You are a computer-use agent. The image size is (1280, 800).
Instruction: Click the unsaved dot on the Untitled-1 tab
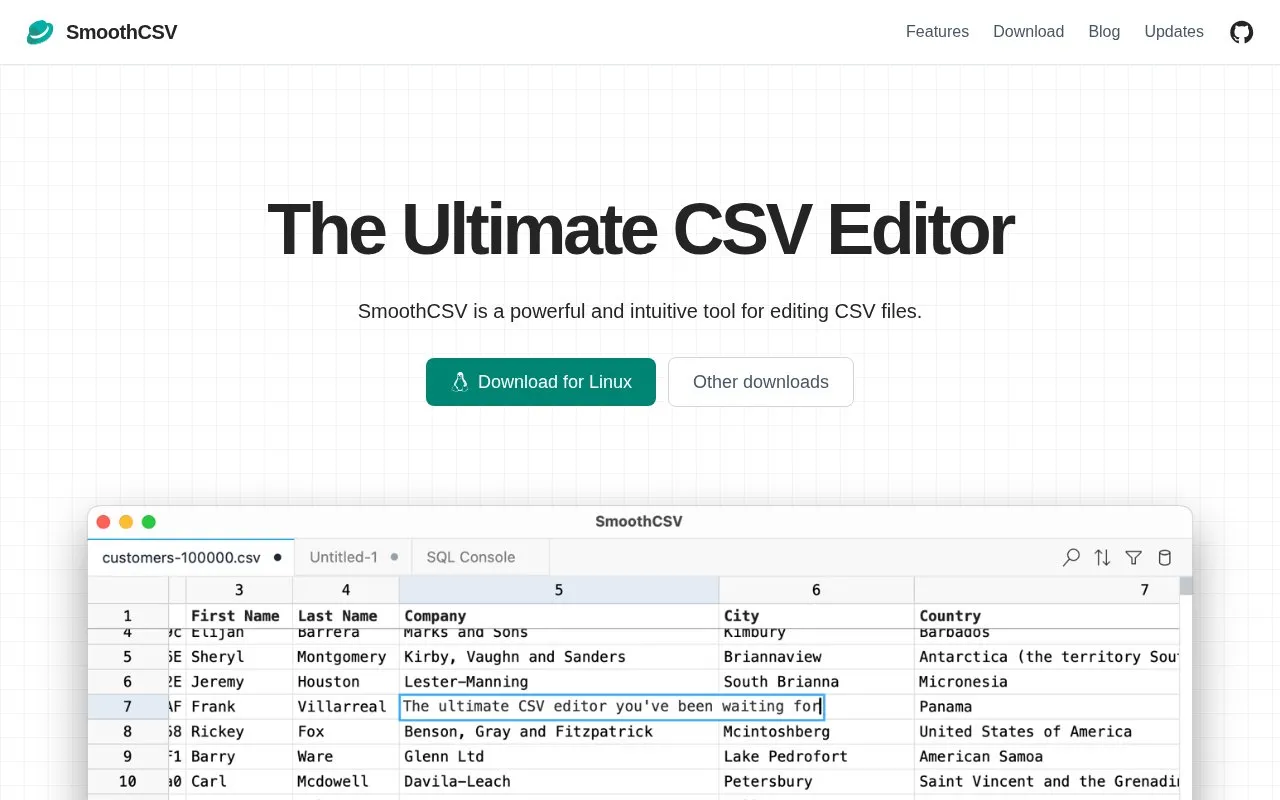[394, 557]
